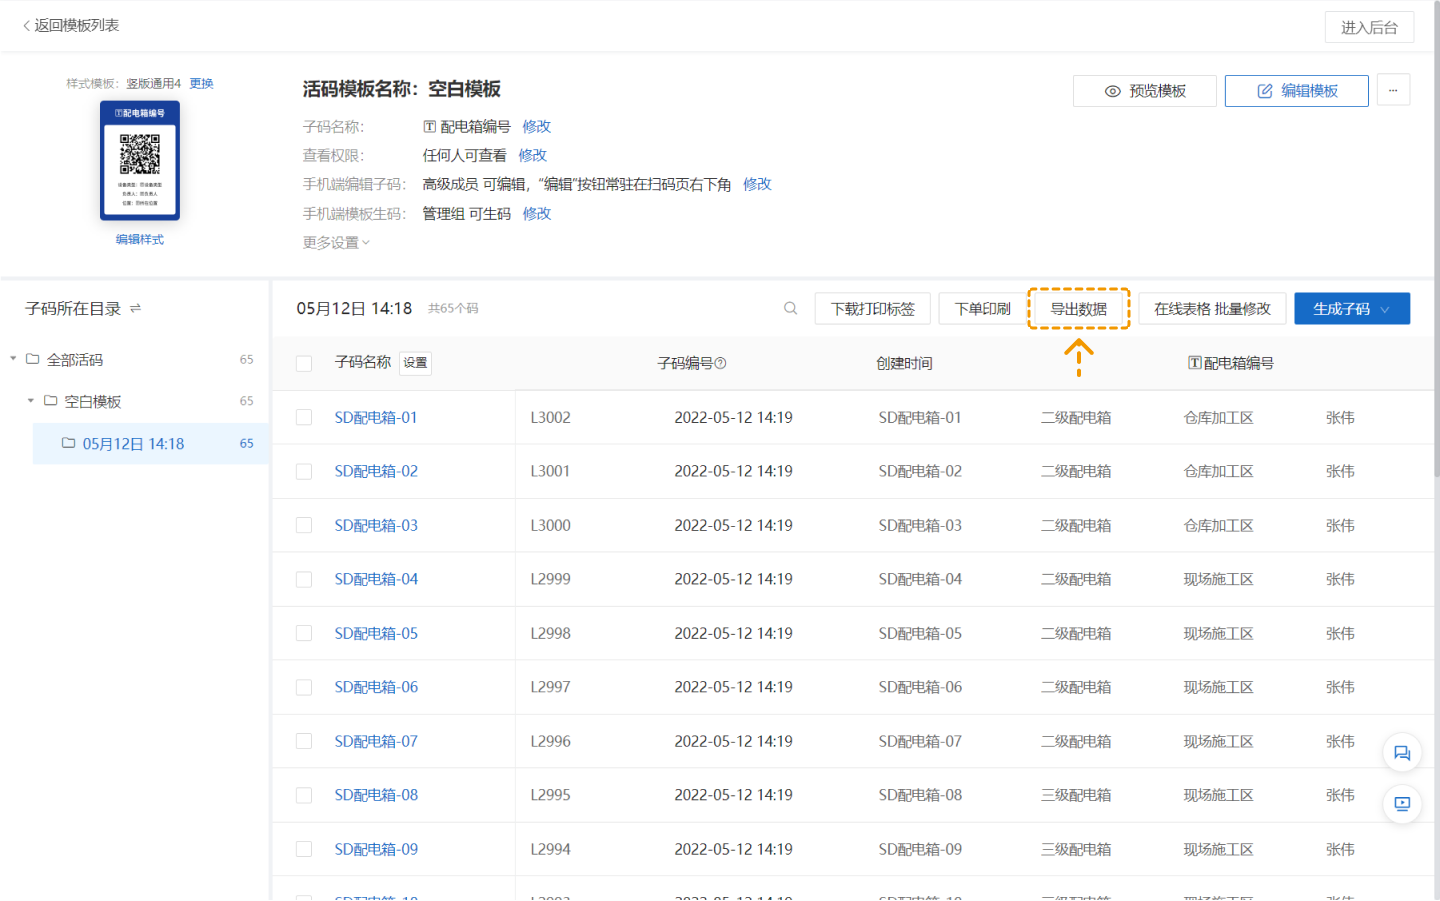Click the help icon beside 子码编号
Viewport: 1440px width, 901px height.
pyautogui.click(x=721, y=364)
